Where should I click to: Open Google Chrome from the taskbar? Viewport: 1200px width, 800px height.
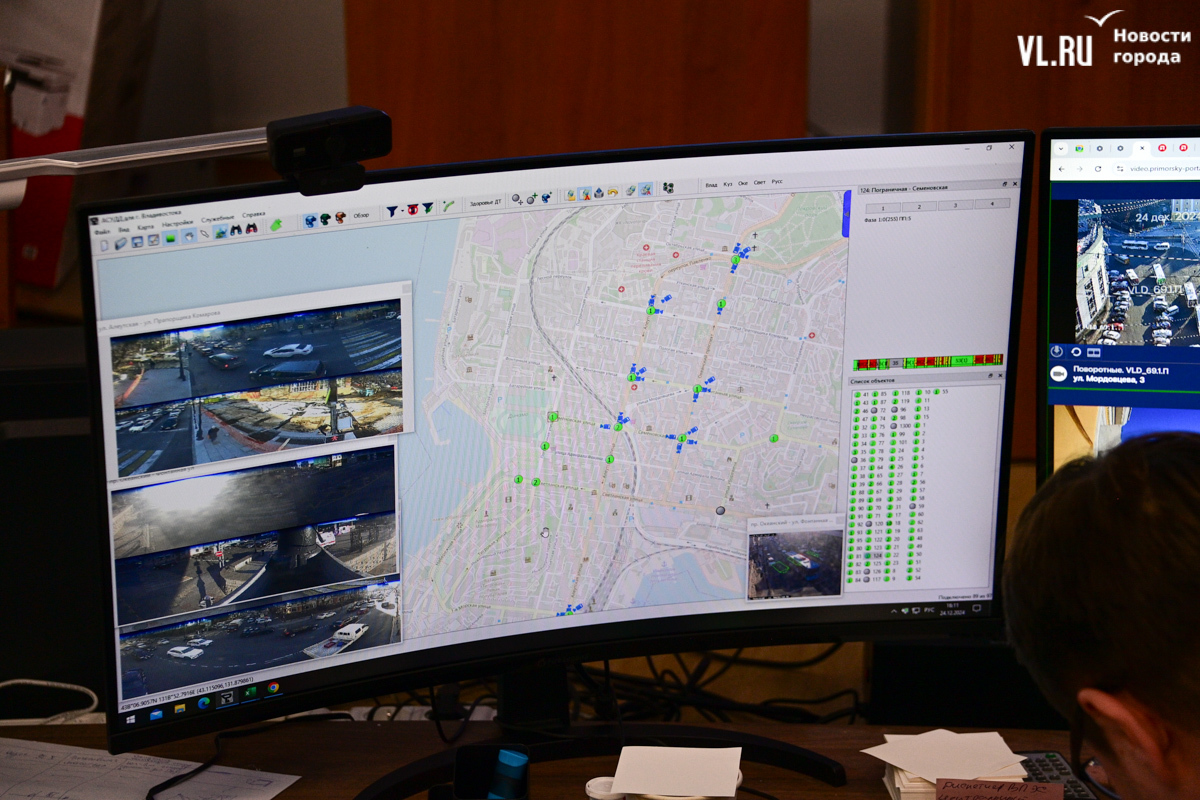click(x=273, y=688)
